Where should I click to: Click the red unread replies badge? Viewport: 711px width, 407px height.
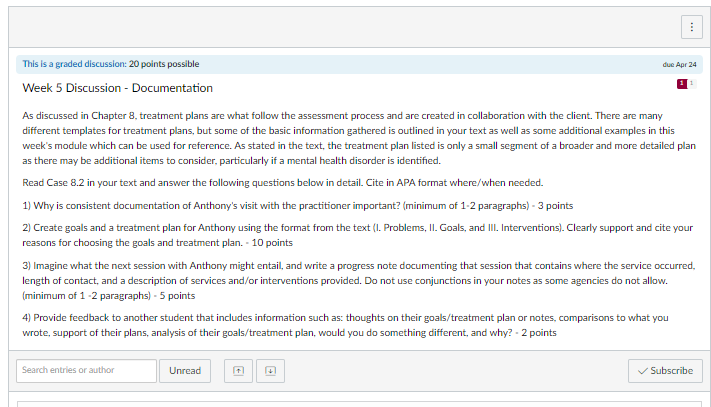tap(682, 83)
